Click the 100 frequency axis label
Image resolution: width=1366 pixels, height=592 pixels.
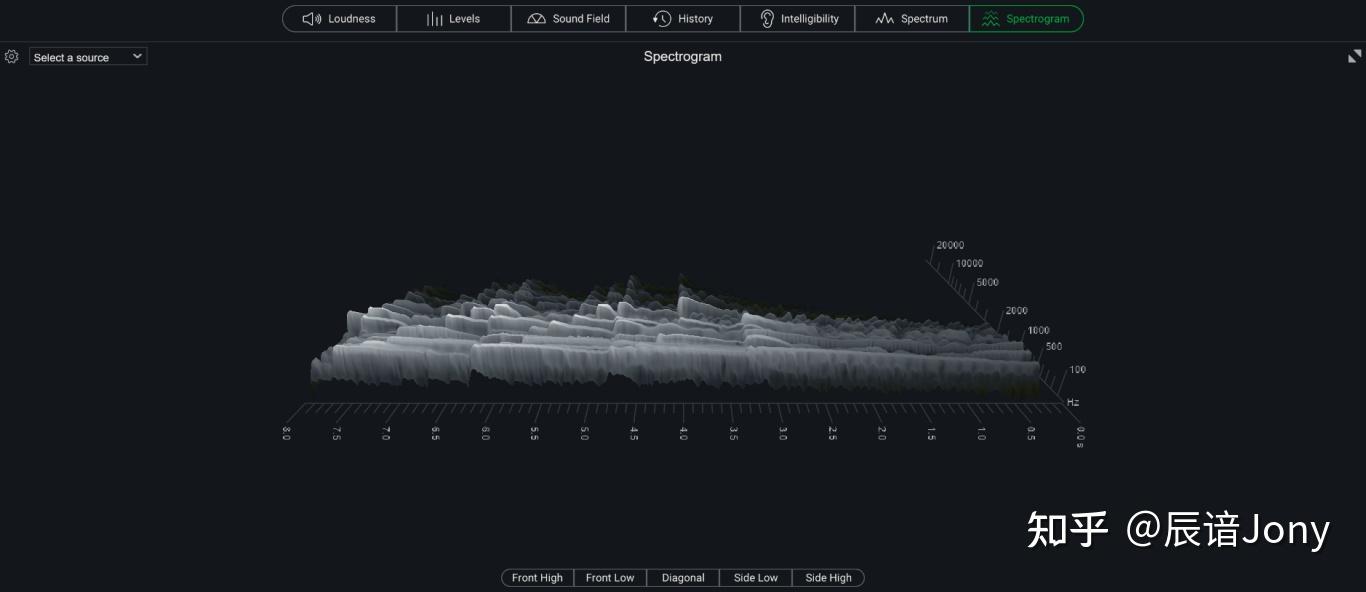click(1078, 370)
